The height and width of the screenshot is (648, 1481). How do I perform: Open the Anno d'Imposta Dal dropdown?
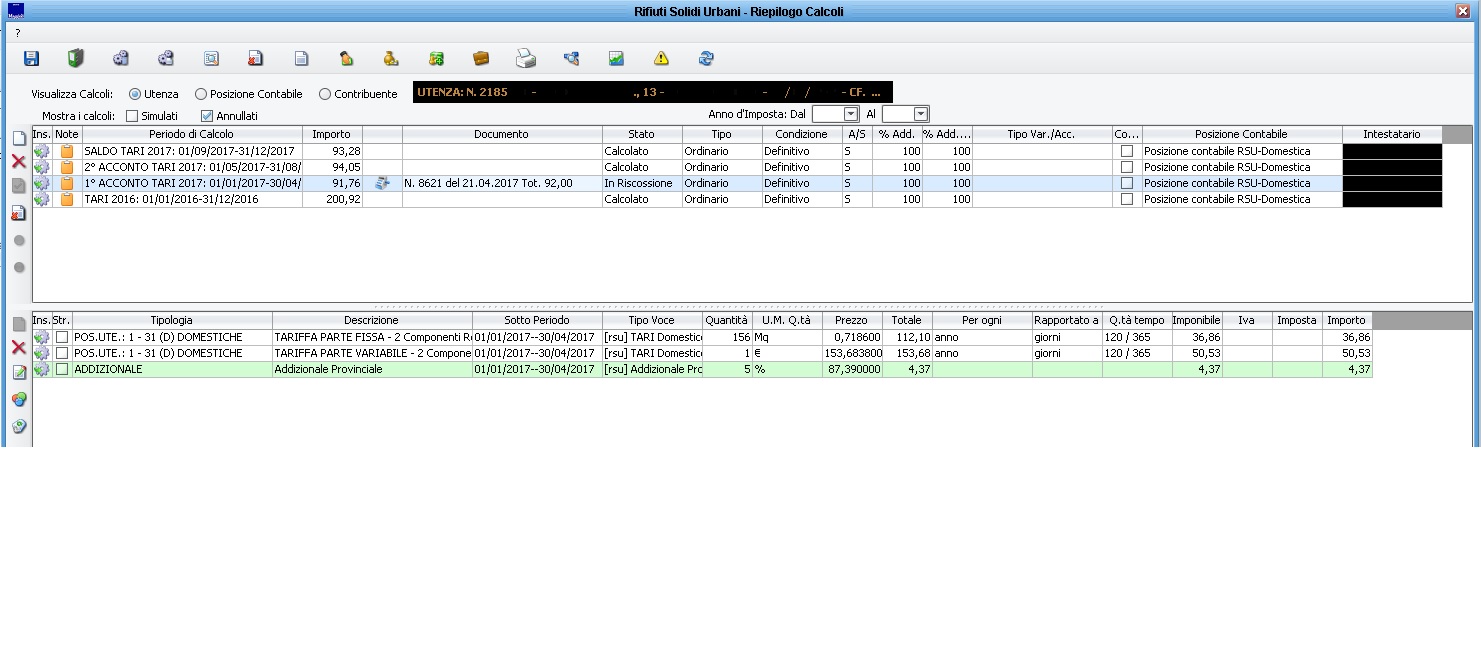coord(851,115)
